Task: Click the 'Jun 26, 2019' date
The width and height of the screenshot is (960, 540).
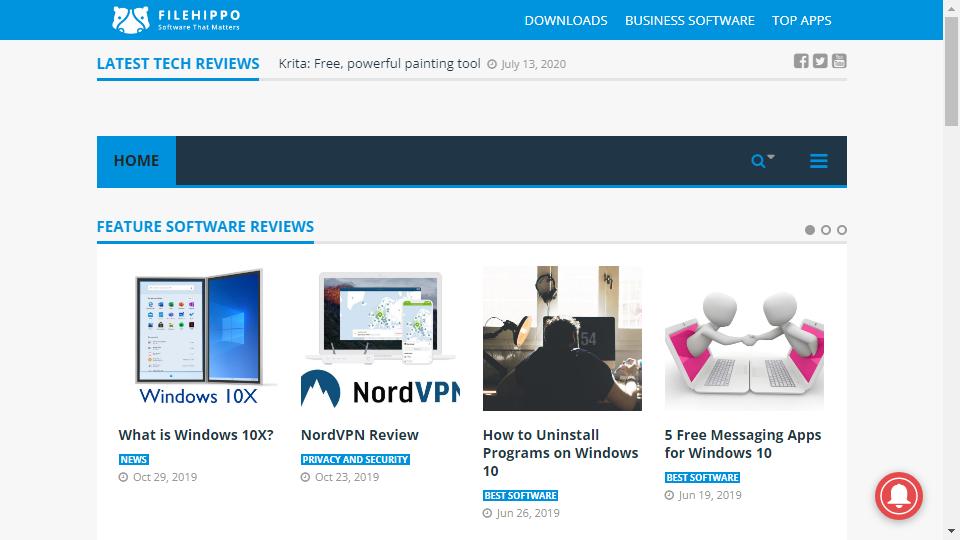Action: (x=528, y=513)
